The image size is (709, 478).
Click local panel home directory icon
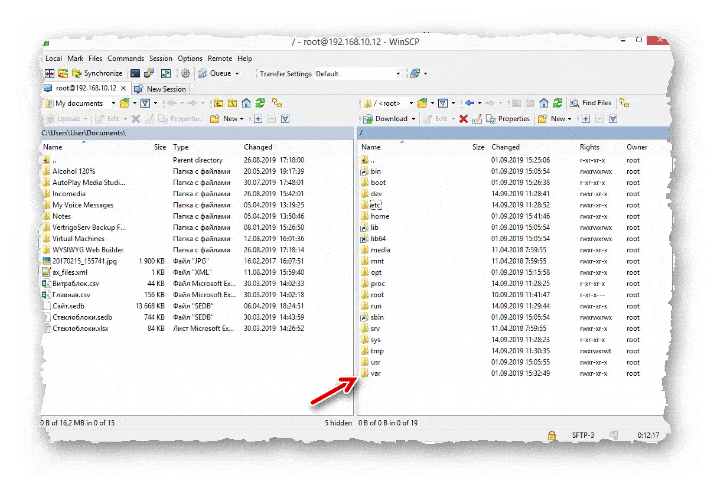click(x=246, y=104)
